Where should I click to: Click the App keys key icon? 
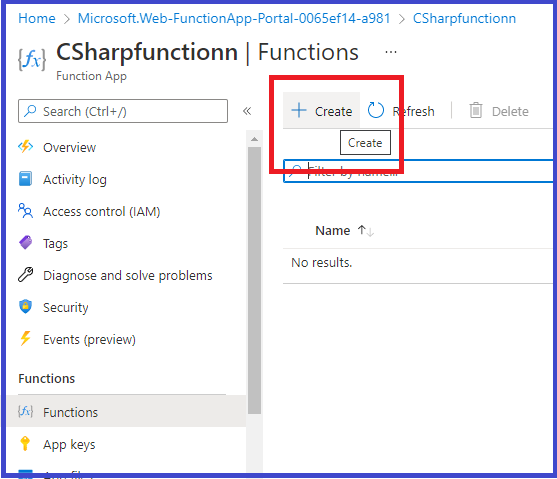[25, 443]
